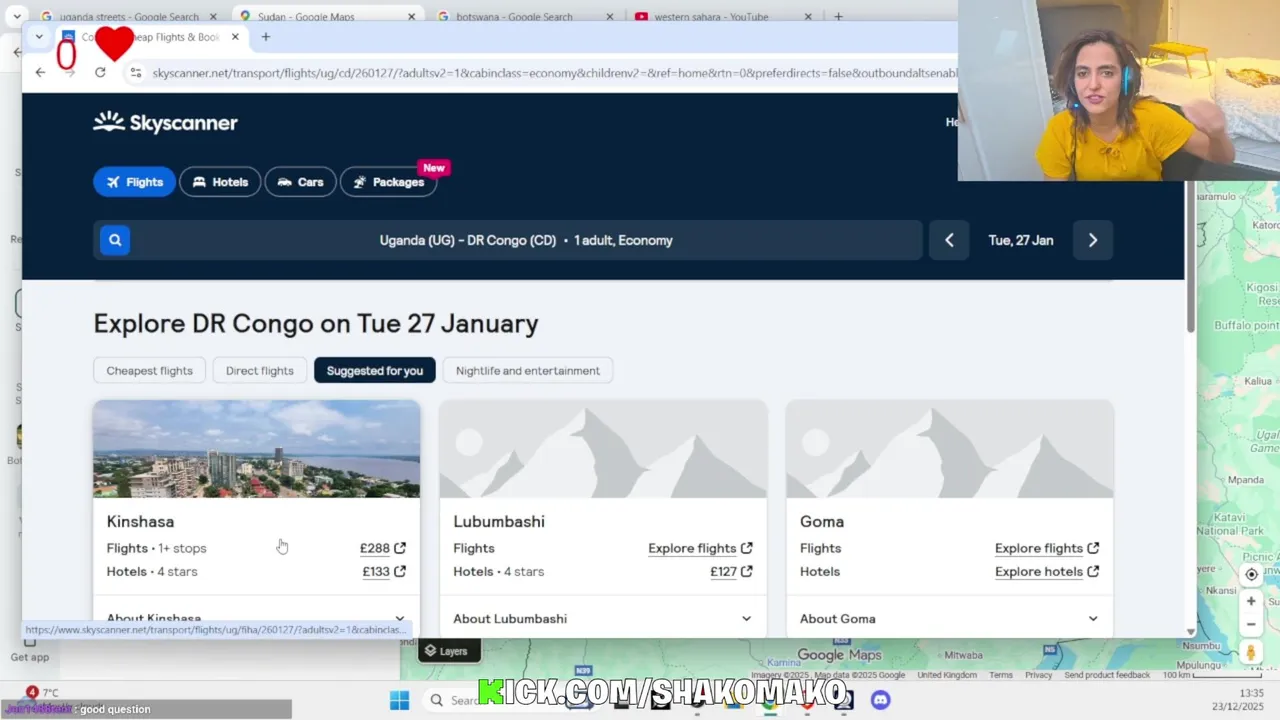Open Privacy link in Google Maps footer

tap(1038, 675)
